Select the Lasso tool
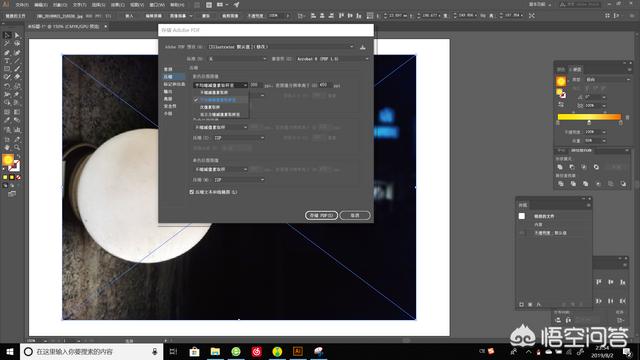640x360 pixels. point(17,44)
